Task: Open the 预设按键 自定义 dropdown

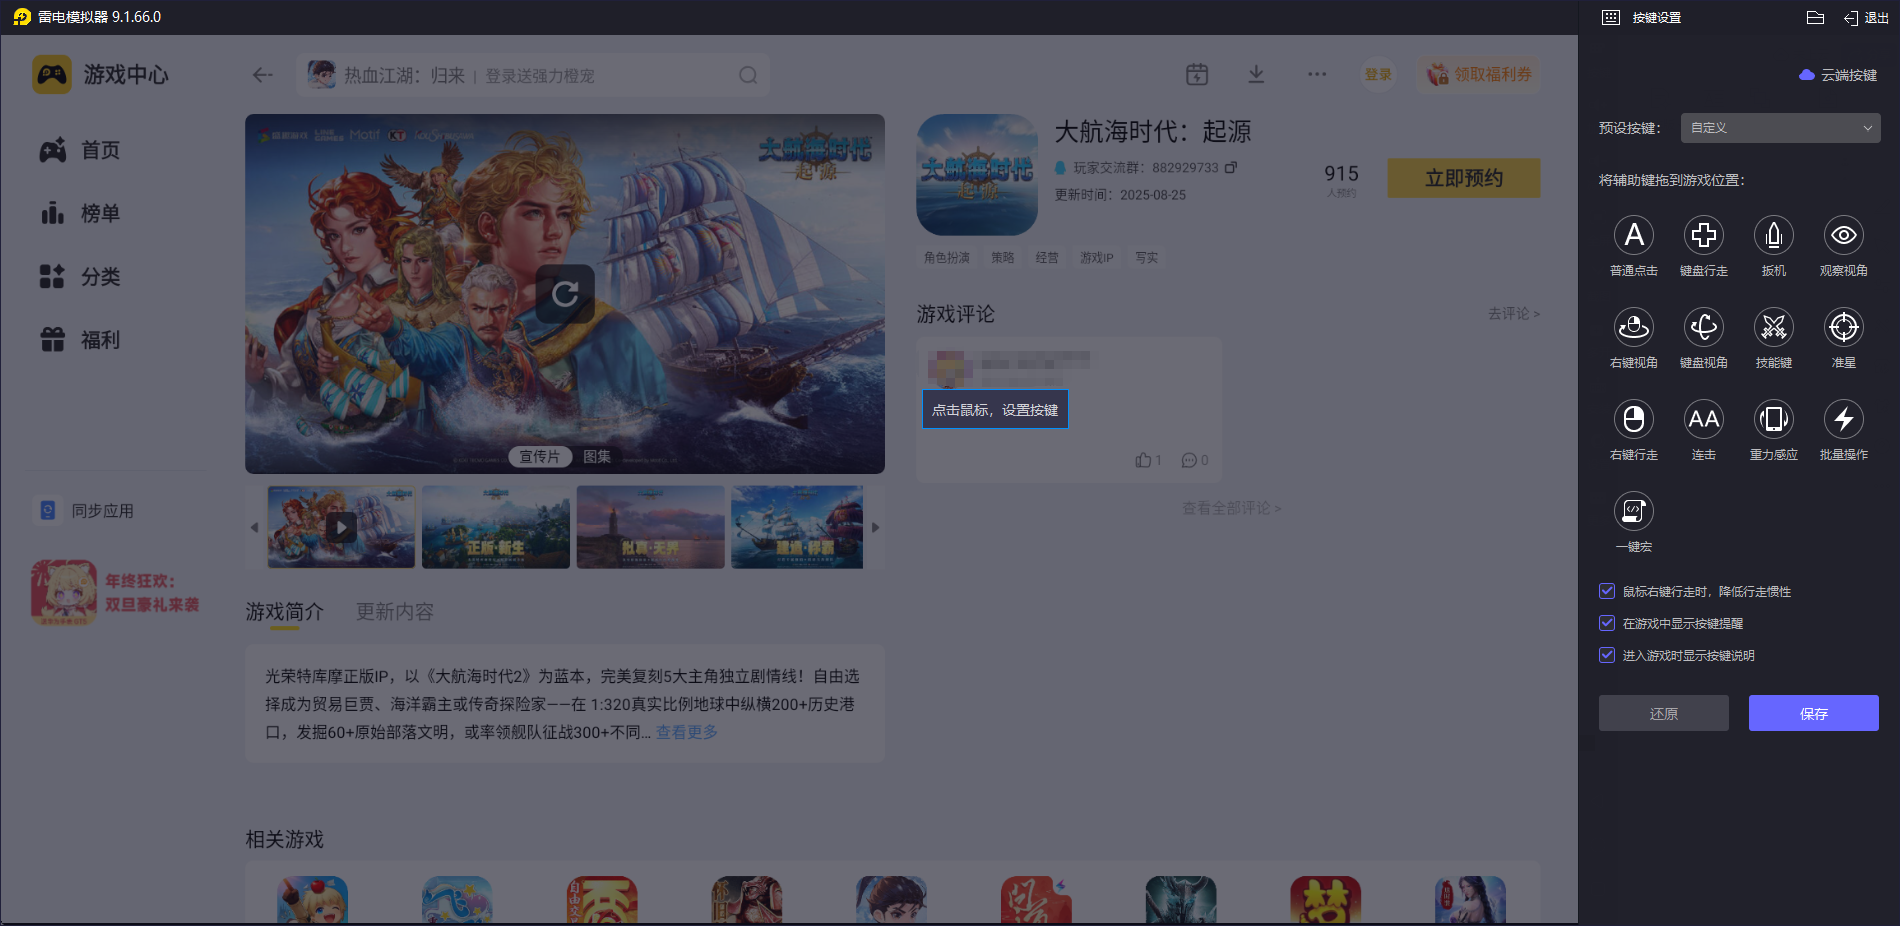Action: click(x=1780, y=128)
